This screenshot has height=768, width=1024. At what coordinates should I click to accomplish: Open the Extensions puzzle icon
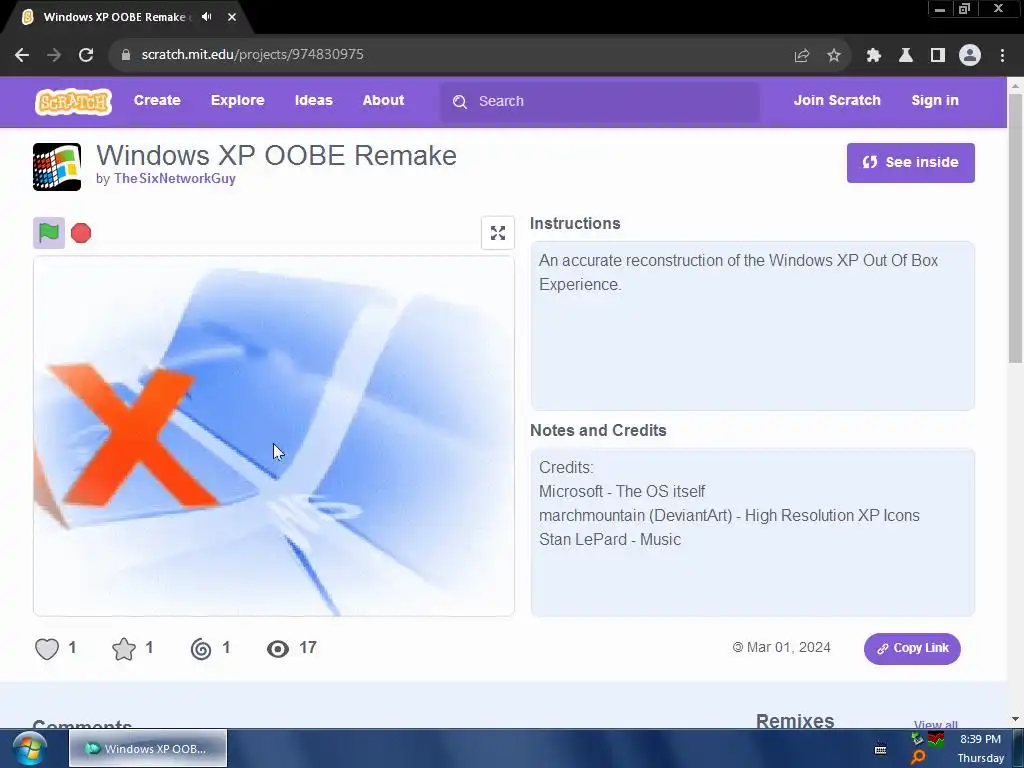point(874,56)
